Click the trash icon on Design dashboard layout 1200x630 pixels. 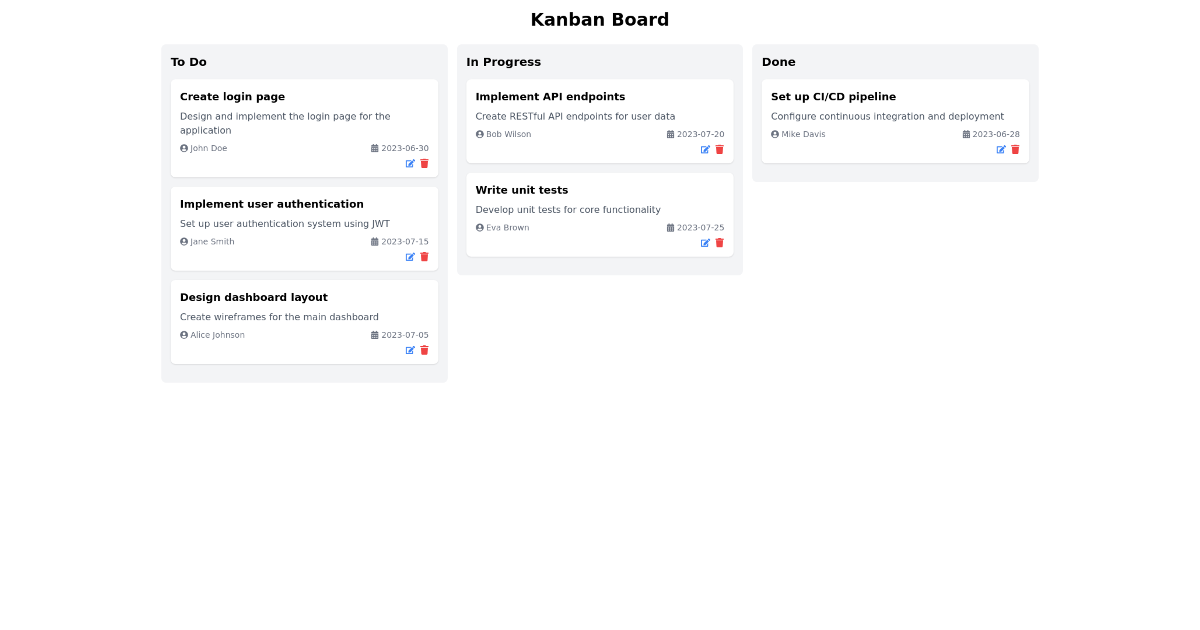coord(424,350)
